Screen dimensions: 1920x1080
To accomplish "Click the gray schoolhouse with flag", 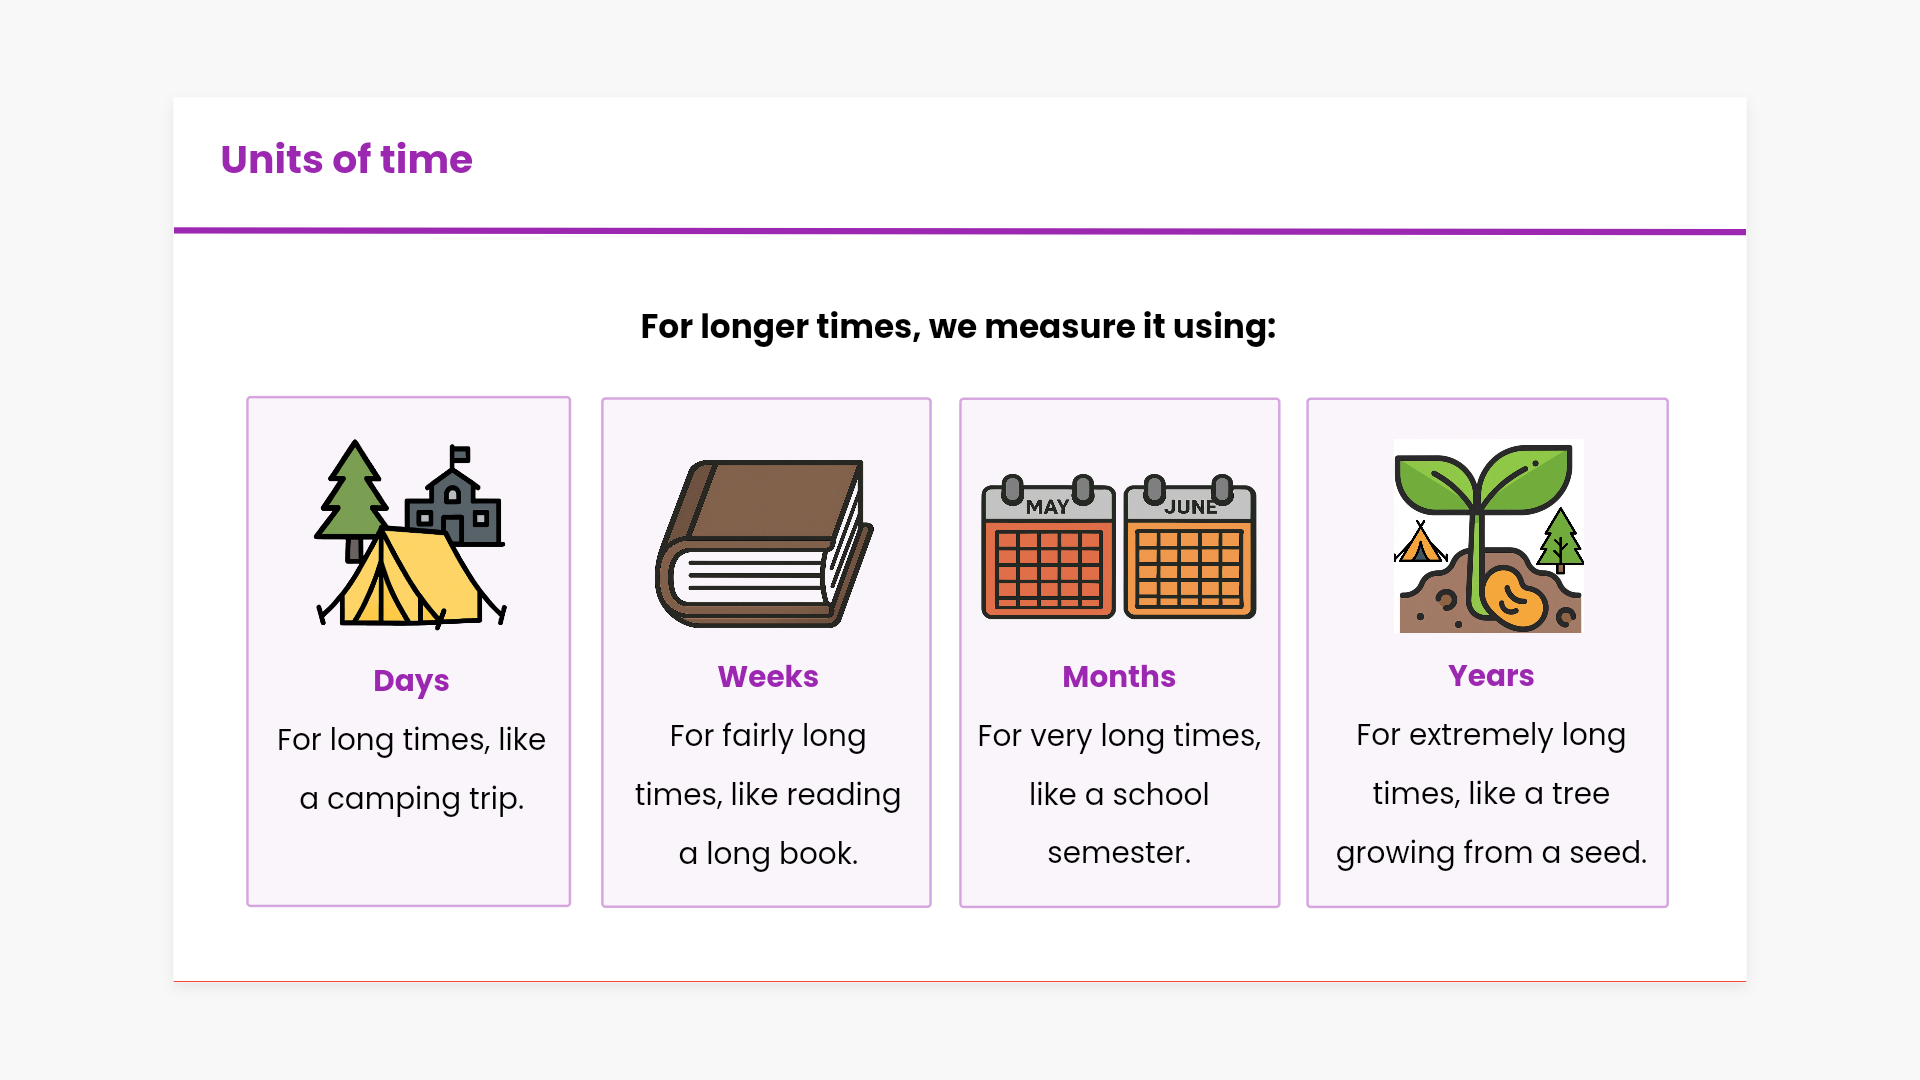I will [x=455, y=503].
